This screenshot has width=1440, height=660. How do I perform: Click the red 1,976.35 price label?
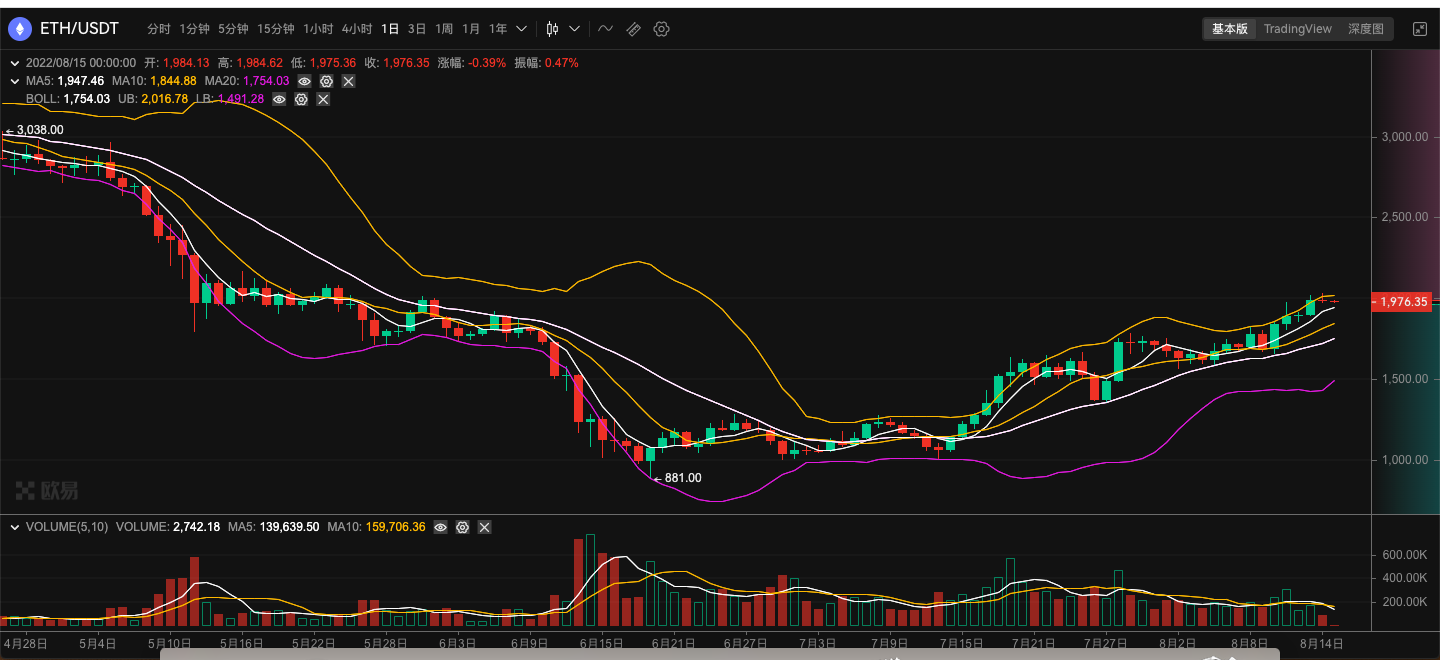click(1400, 301)
